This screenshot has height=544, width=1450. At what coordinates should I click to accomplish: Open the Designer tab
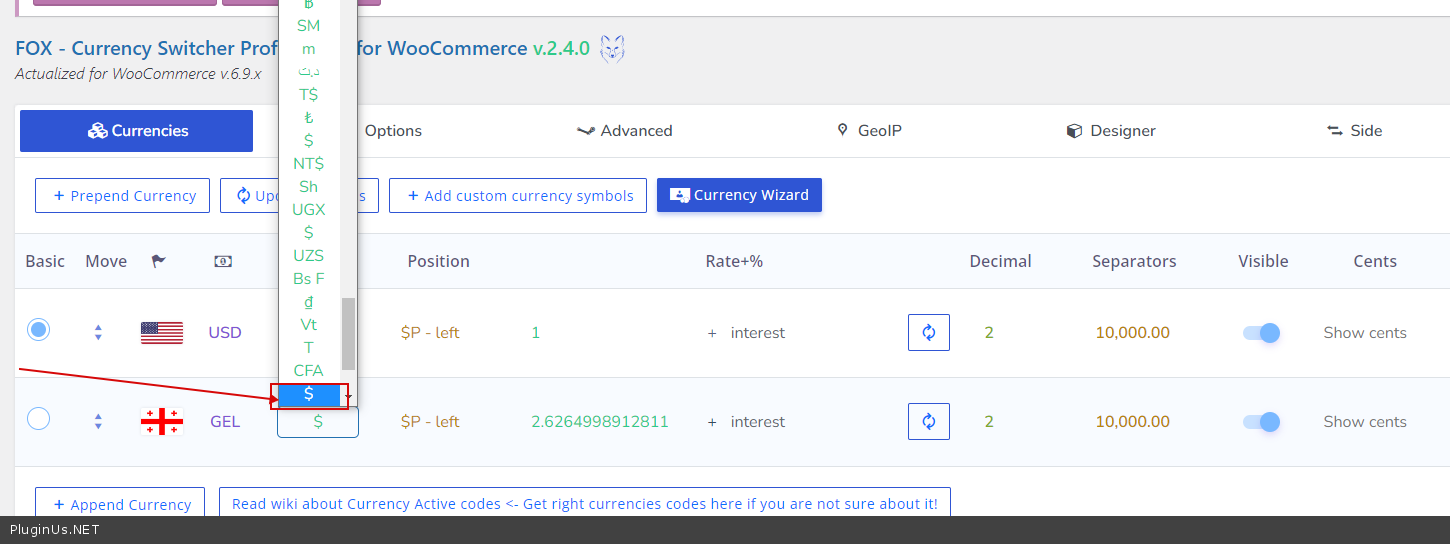[1111, 131]
